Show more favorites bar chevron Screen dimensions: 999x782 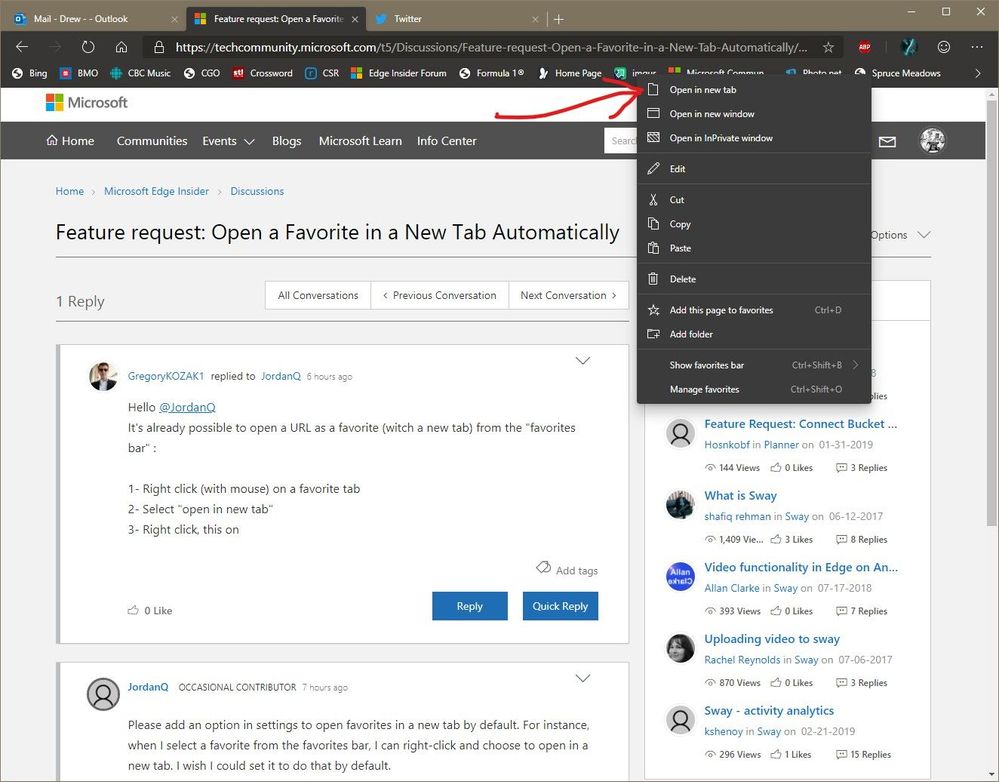tap(978, 73)
